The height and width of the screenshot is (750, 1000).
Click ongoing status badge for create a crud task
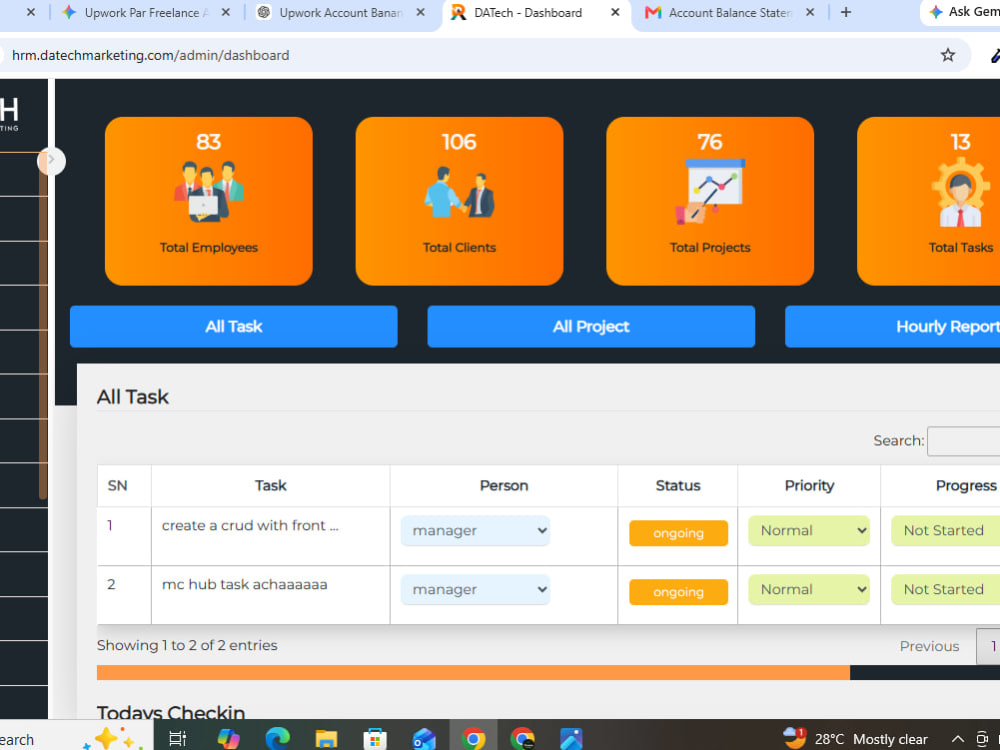(x=679, y=533)
